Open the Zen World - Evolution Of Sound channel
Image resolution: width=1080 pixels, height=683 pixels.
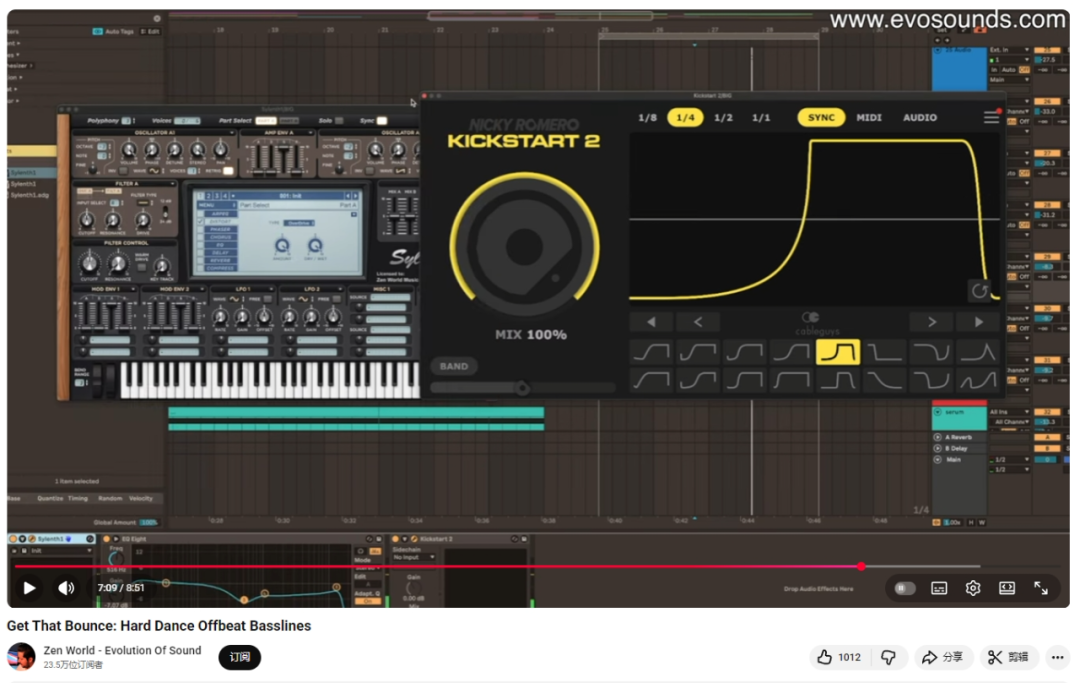(122, 650)
